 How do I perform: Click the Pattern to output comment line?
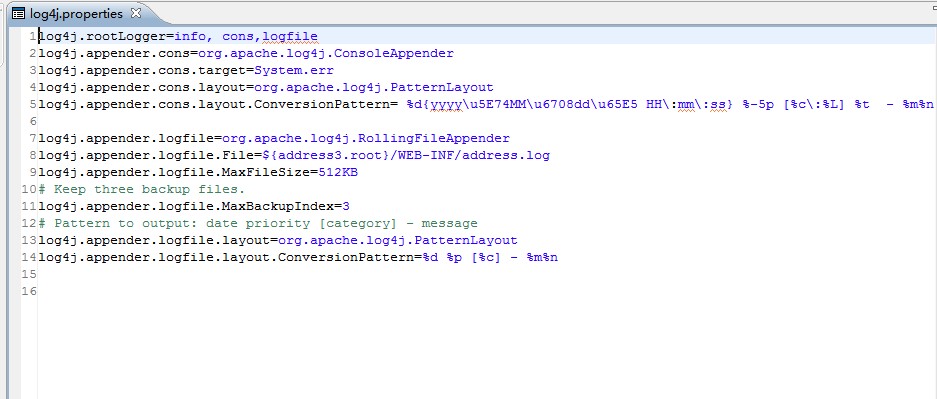pyautogui.click(x=258, y=223)
